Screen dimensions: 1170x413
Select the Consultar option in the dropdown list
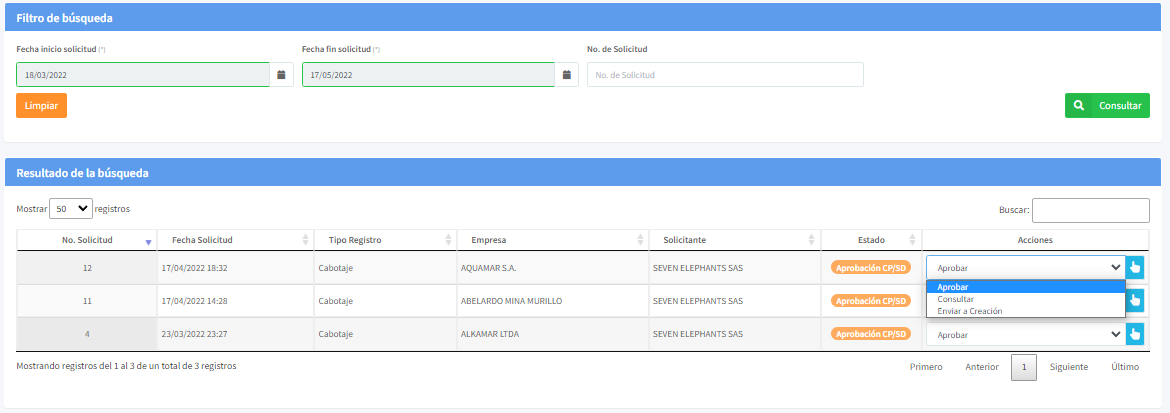[956, 299]
